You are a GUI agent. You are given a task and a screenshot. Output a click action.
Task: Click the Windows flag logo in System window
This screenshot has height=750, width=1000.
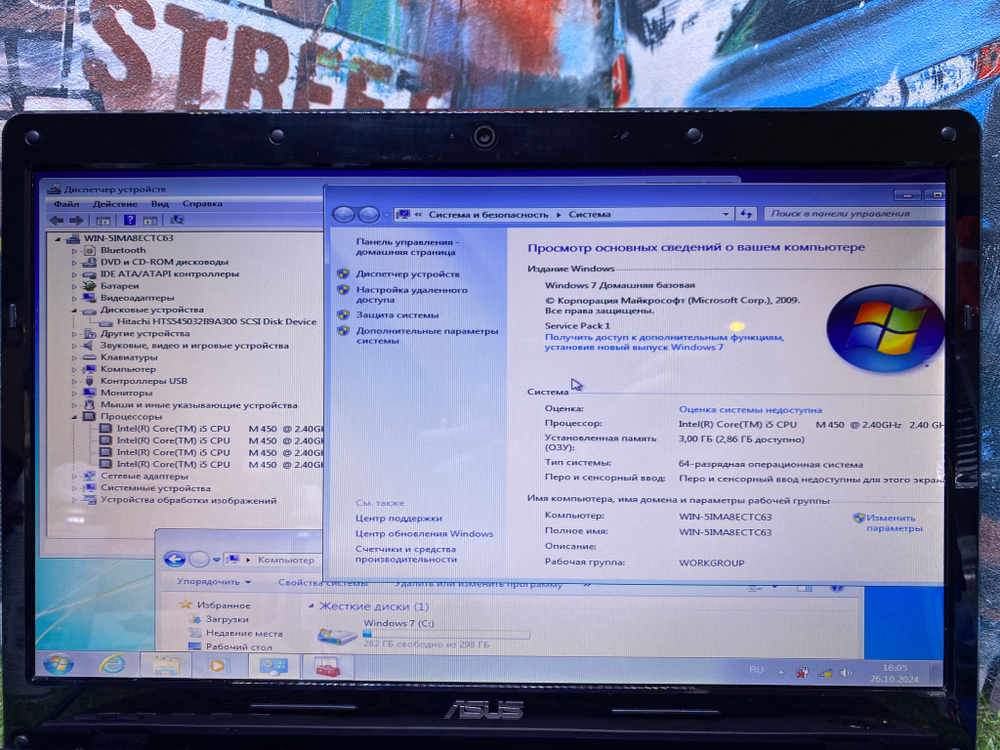tap(886, 325)
